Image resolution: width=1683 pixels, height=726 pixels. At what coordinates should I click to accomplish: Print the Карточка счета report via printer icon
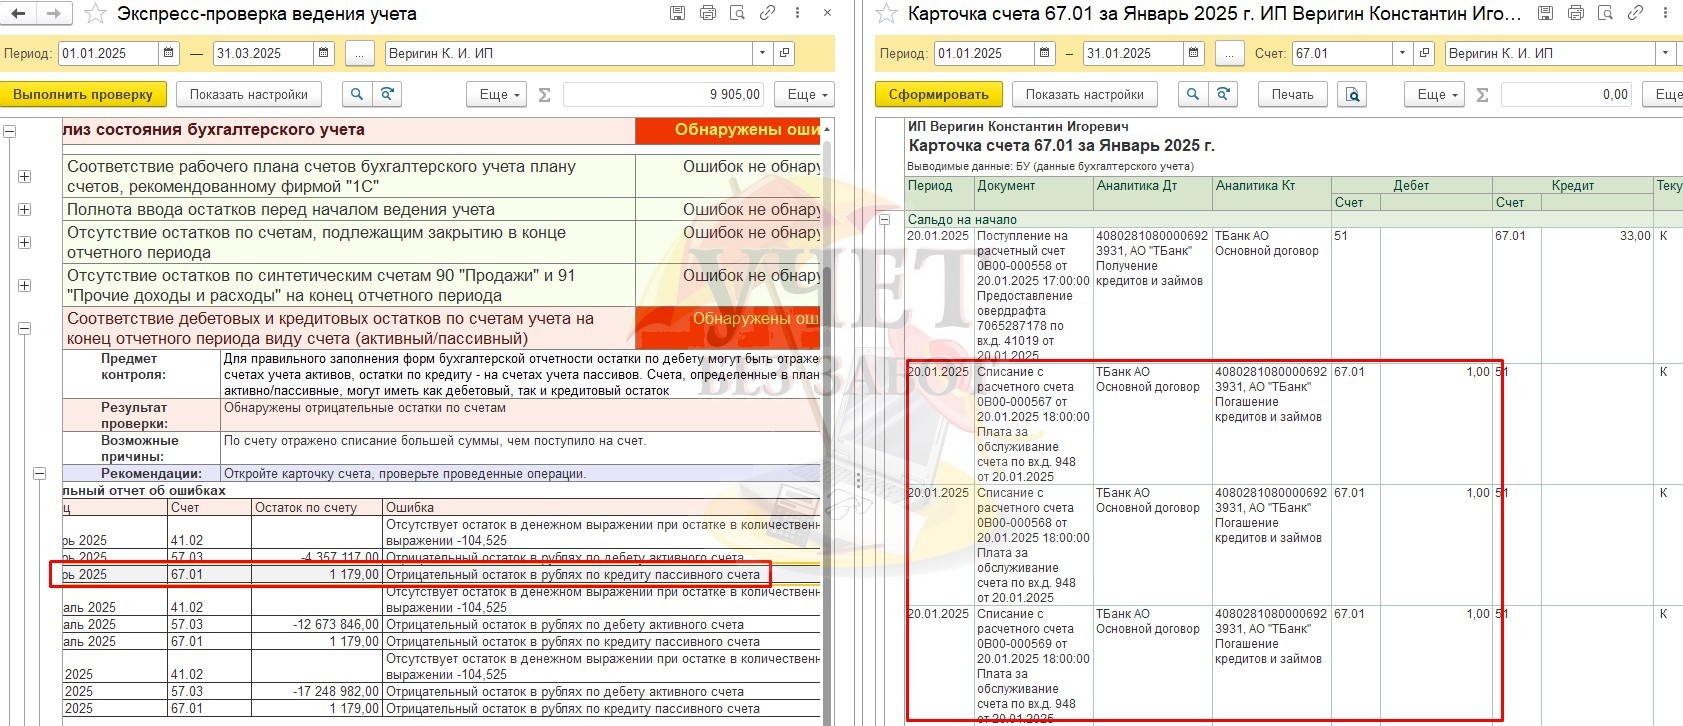(1576, 14)
